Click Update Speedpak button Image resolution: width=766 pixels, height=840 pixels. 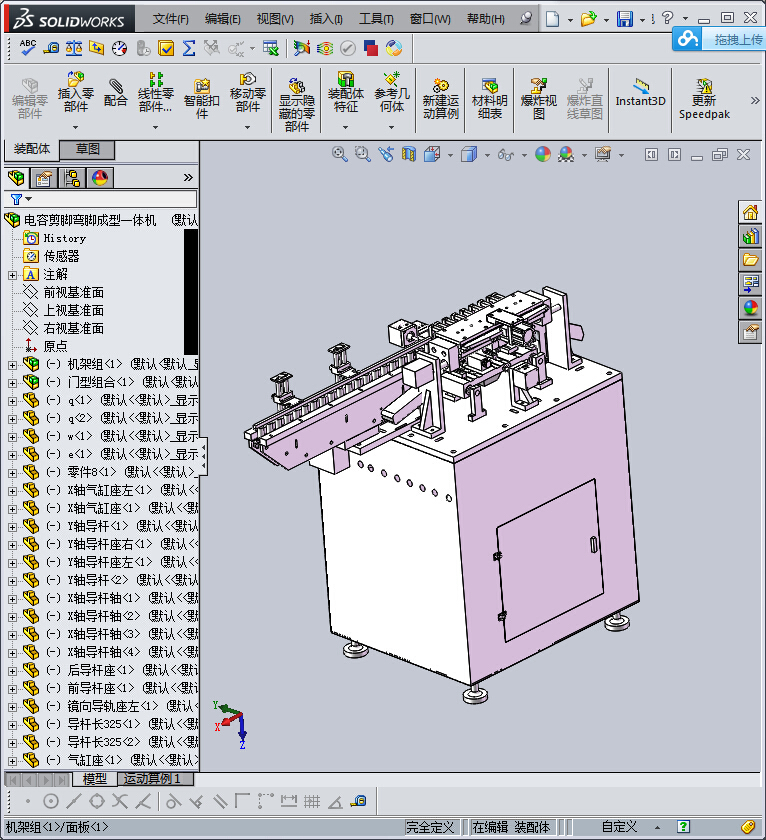pyautogui.click(x=704, y=99)
